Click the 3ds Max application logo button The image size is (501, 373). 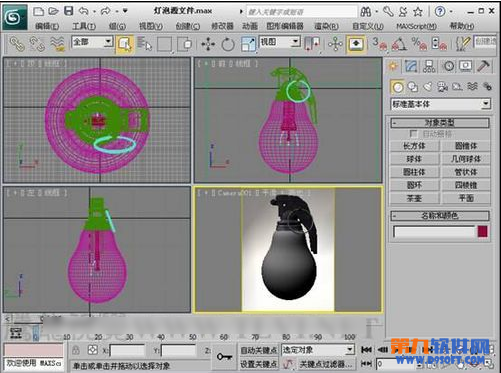(x=14, y=17)
